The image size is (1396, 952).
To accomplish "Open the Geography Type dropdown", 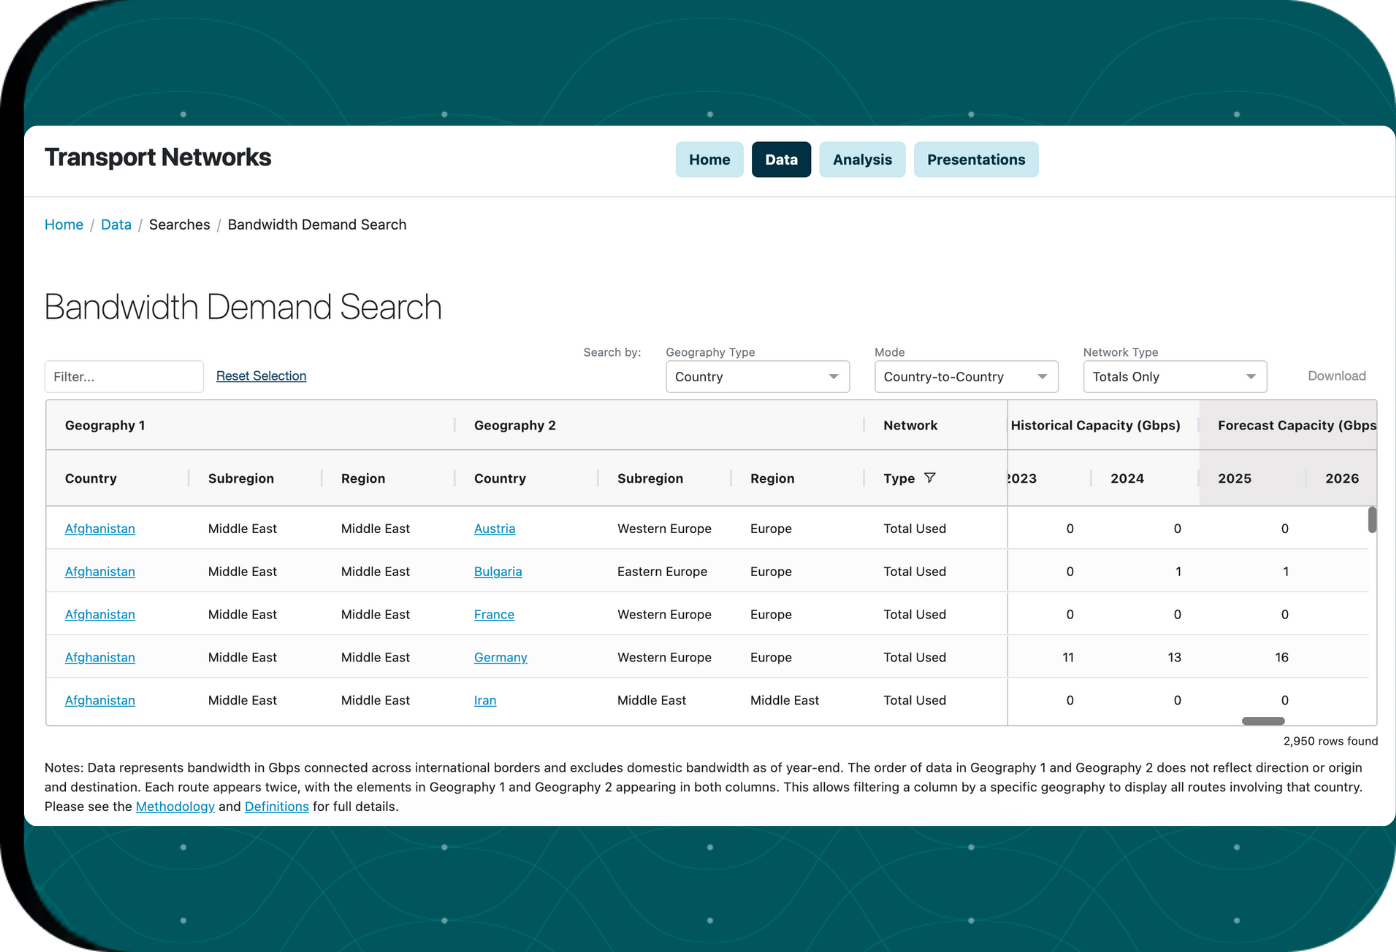I will pos(757,377).
